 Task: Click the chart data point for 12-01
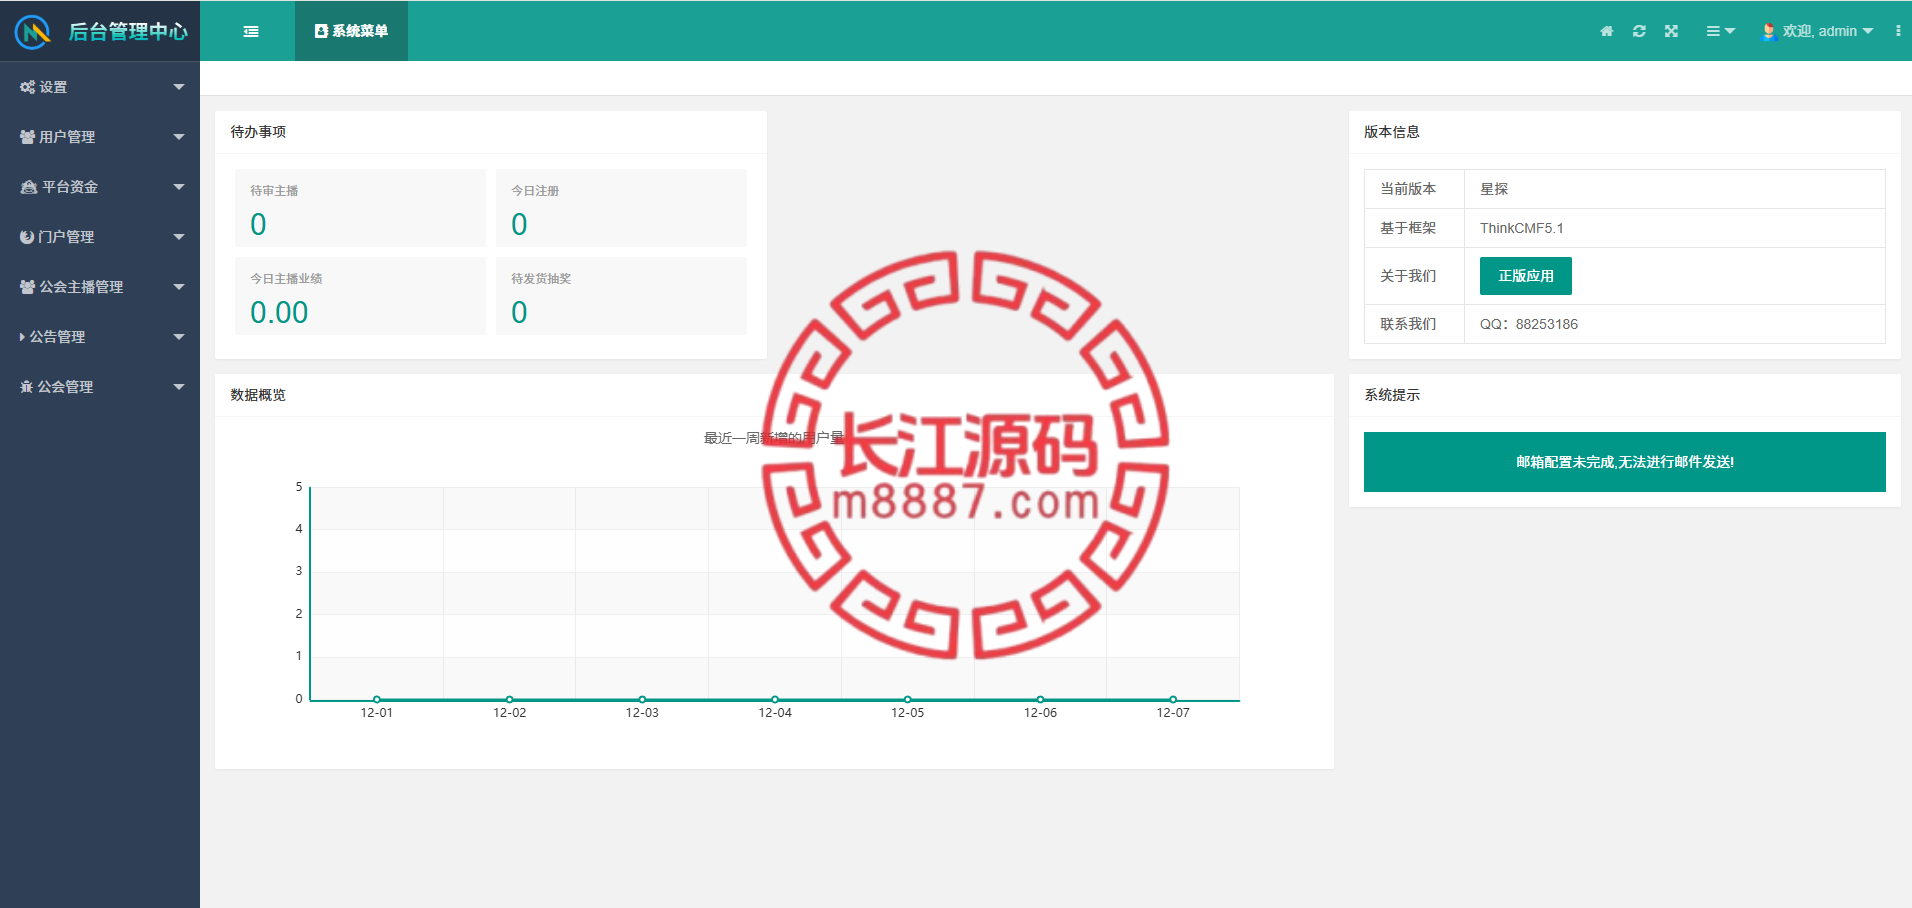tap(377, 700)
